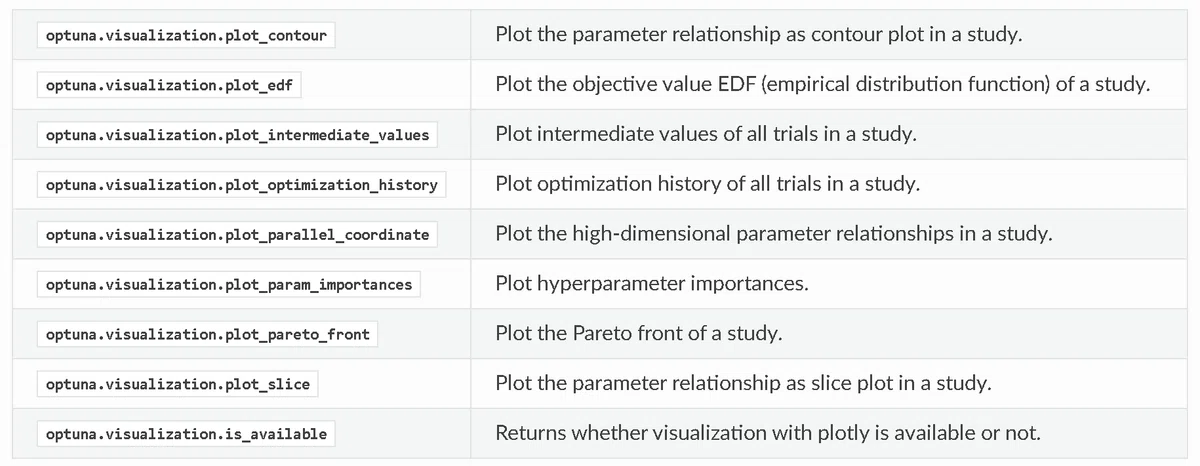Click the slice plot description text

click(x=743, y=384)
